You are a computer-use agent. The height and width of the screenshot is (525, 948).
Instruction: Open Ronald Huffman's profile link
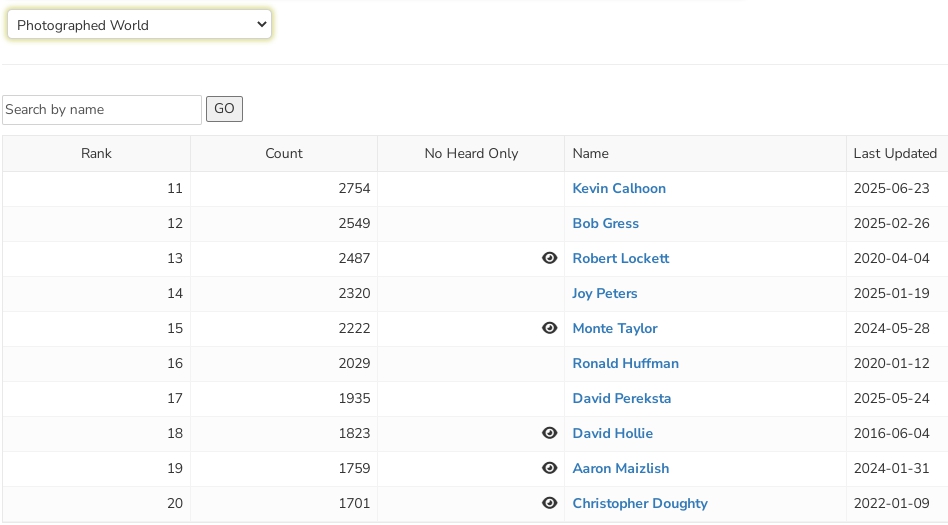625,364
